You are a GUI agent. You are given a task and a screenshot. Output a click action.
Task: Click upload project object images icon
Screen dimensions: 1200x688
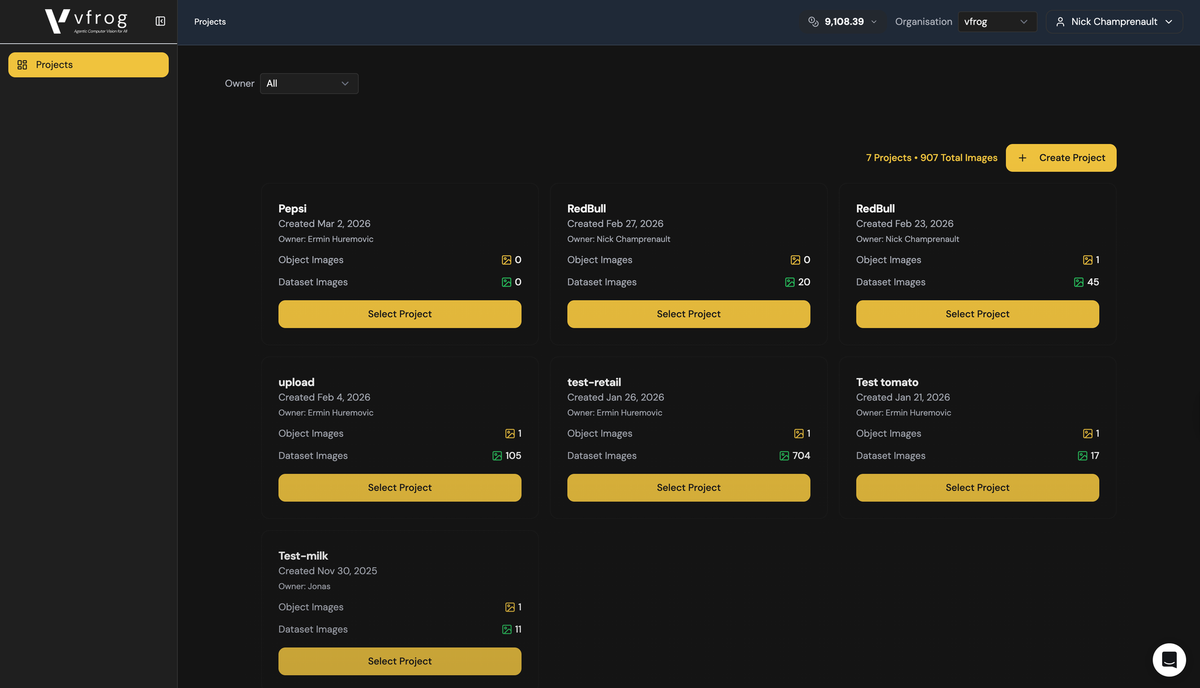[510, 434]
